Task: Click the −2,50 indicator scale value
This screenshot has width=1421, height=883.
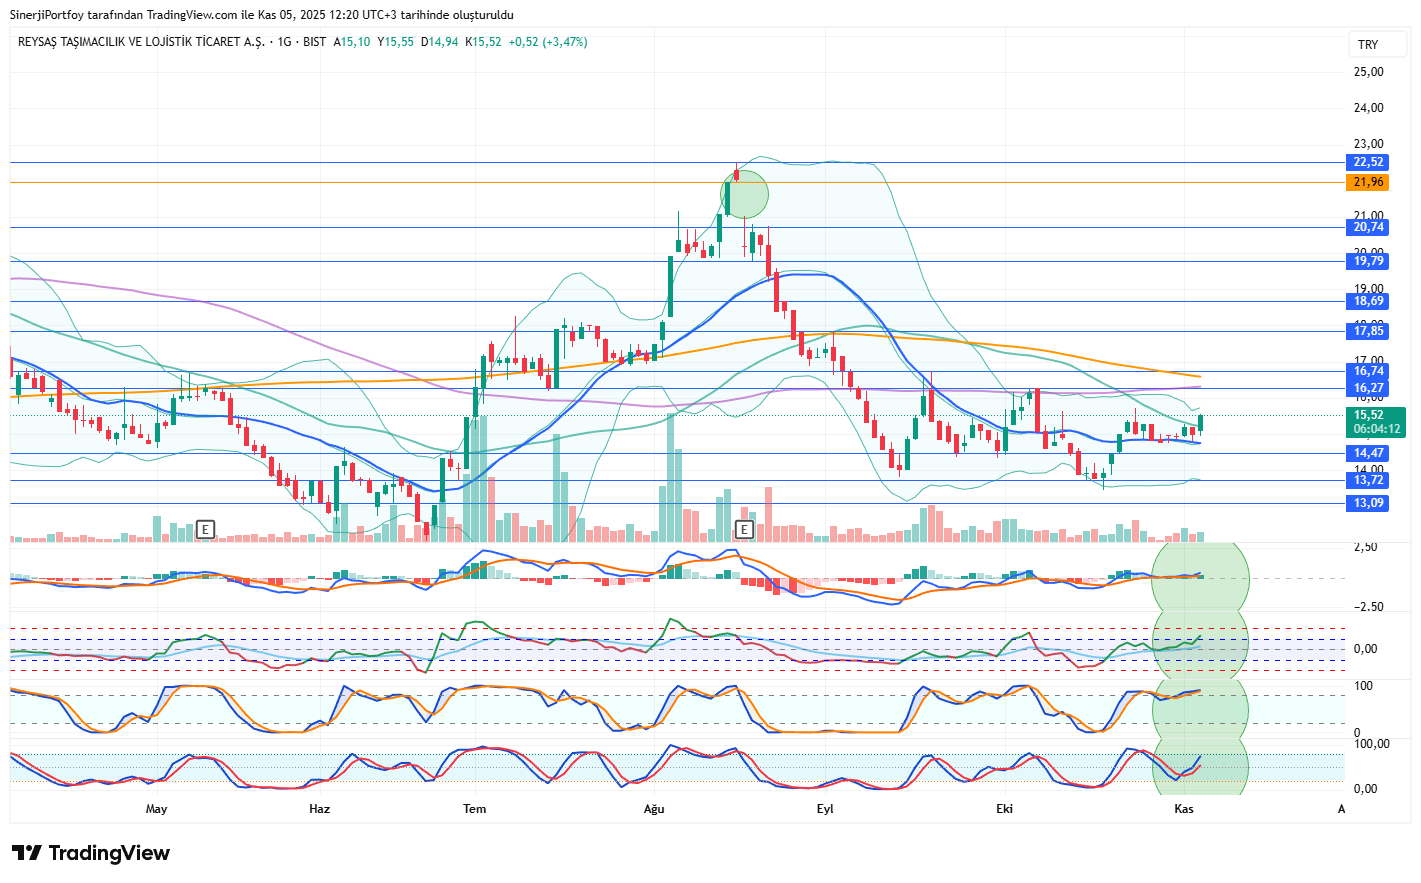Action: (x=1368, y=607)
